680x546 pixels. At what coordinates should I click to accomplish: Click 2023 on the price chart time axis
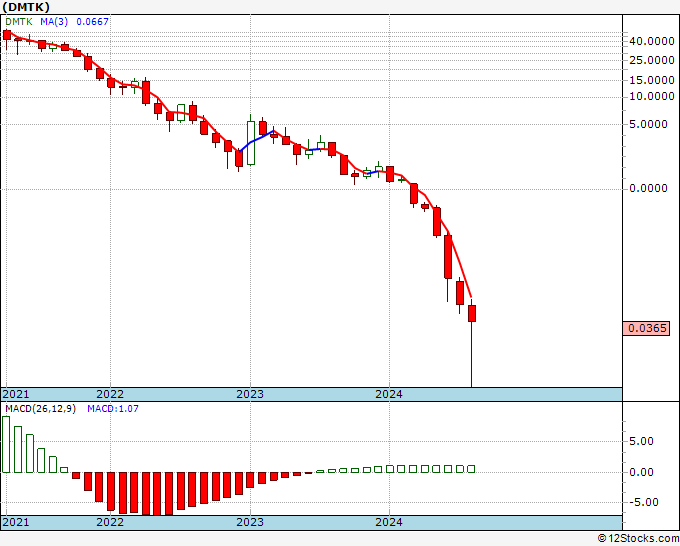coord(250,394)
